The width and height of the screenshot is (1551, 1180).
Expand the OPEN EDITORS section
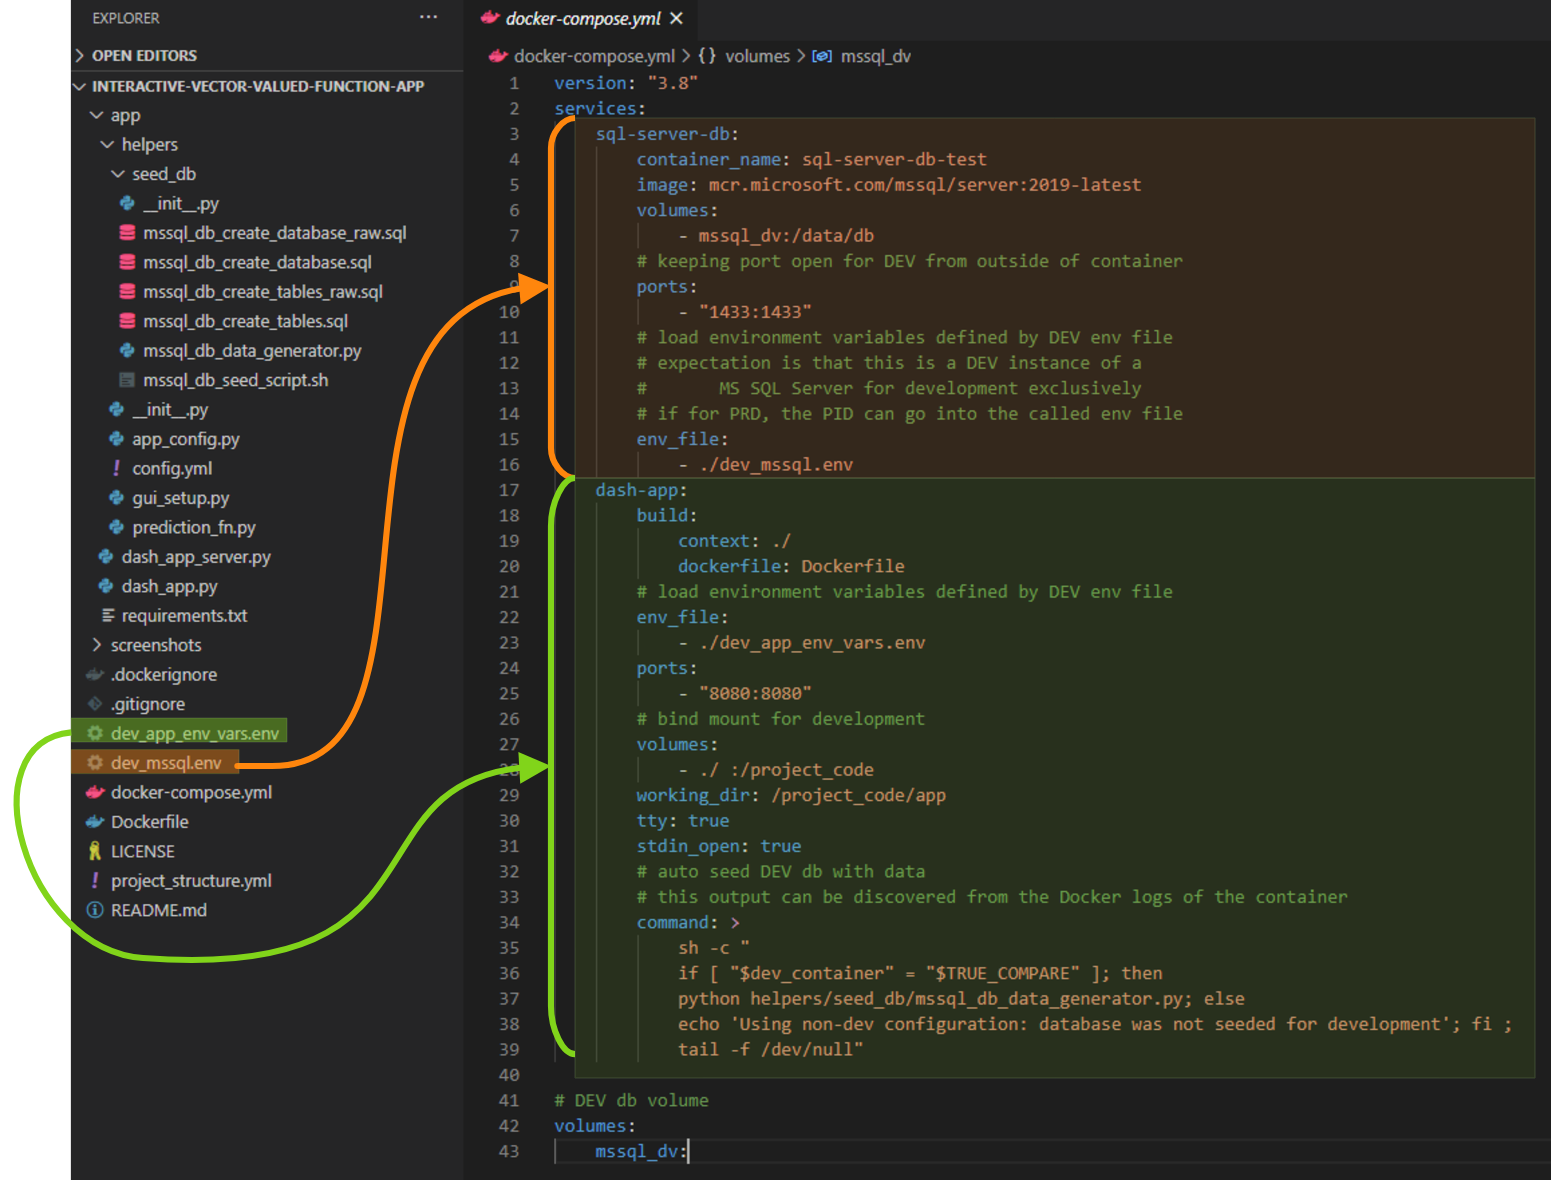click(x=144, y=56)
